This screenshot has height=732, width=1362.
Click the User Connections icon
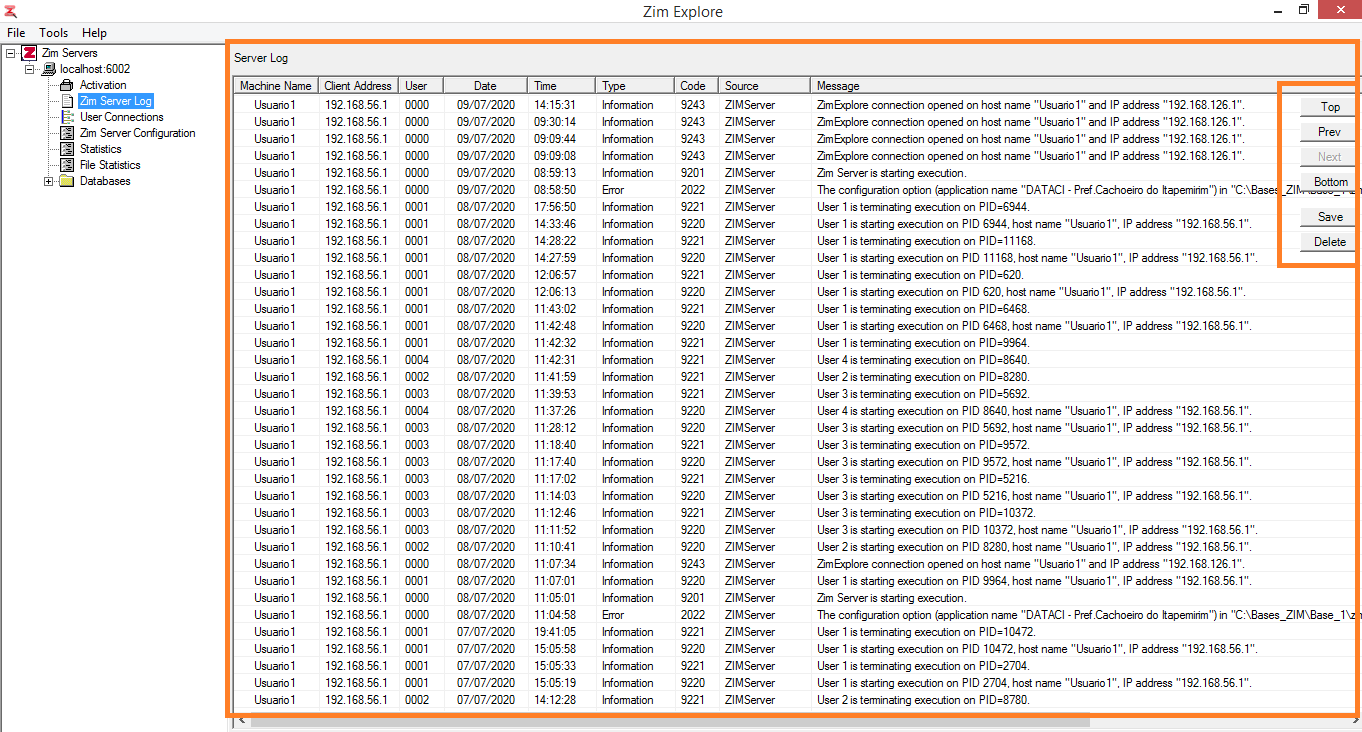68,117
